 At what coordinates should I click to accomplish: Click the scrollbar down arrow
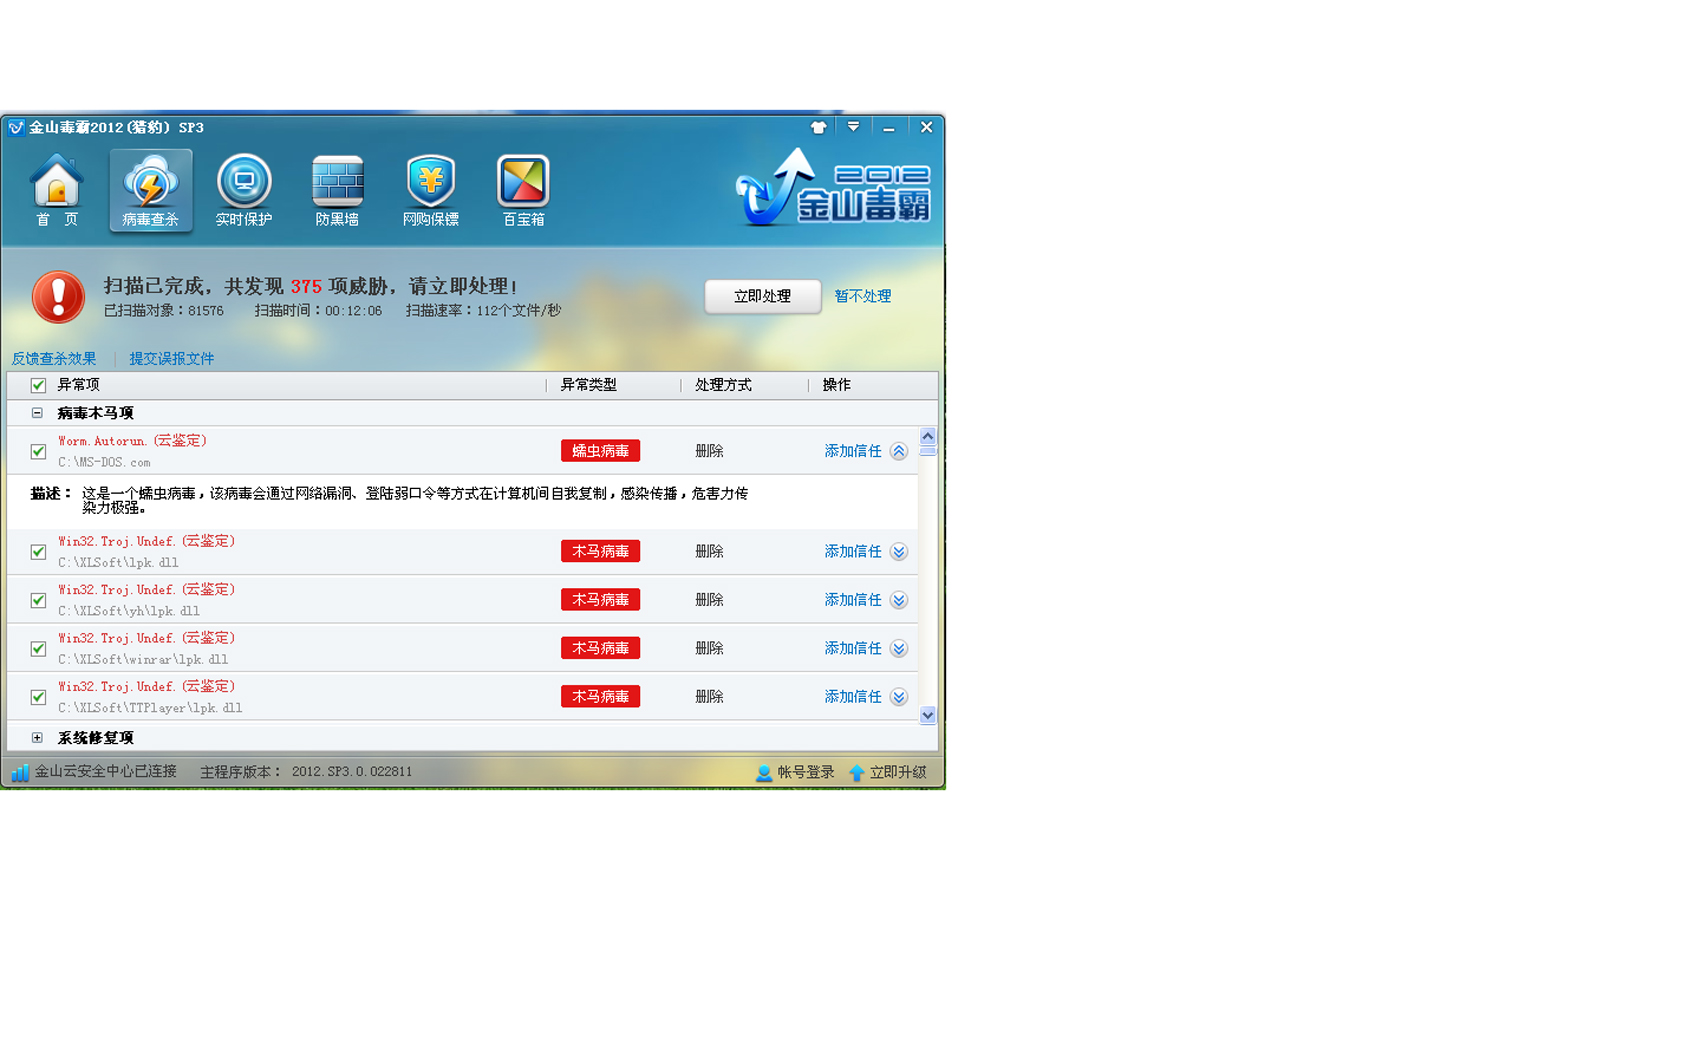tap(928, 715)
